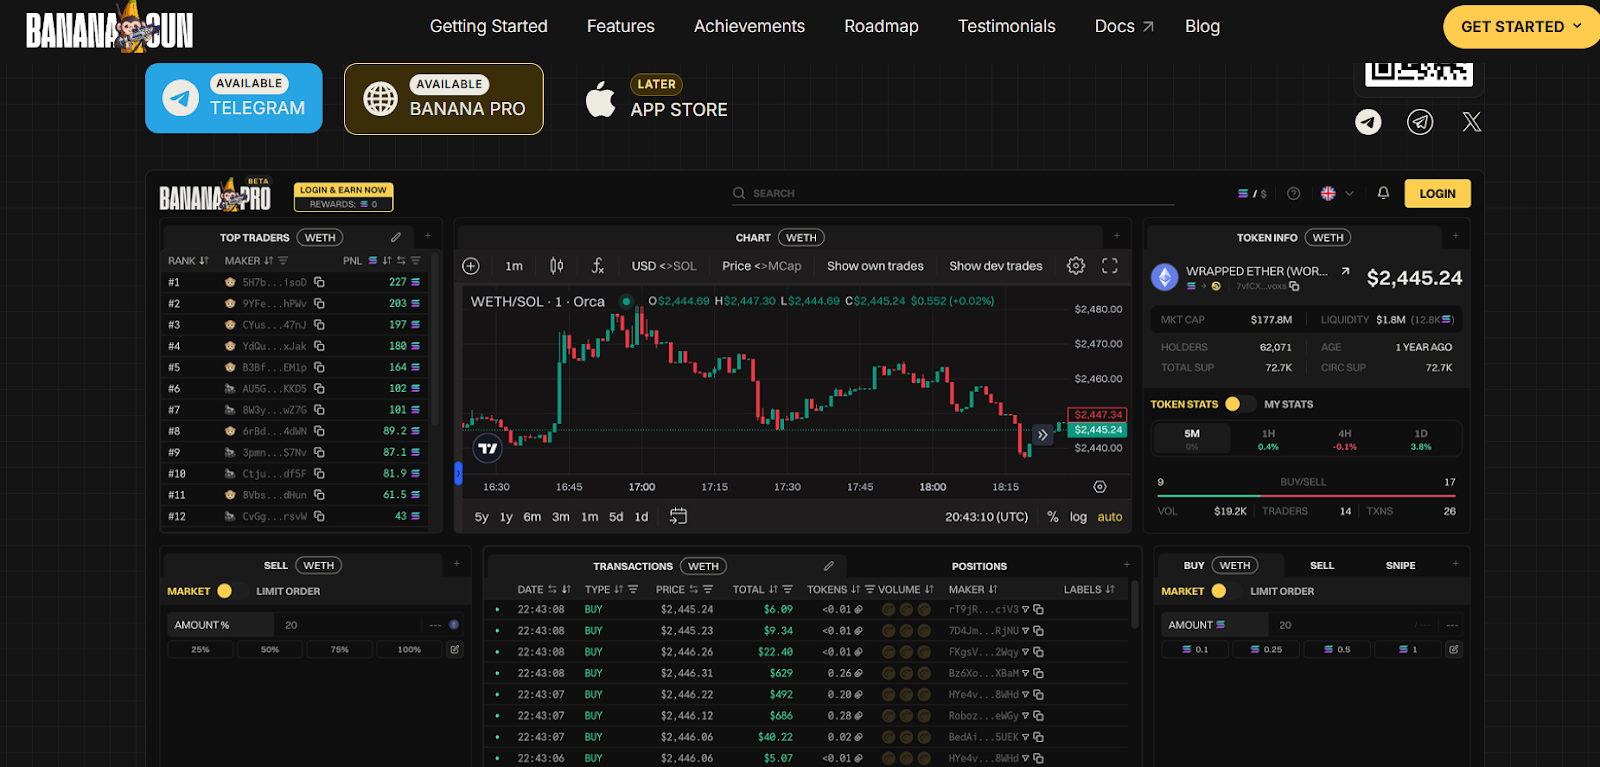Toggle Market / Limit Order in Sell panel
Viewport: 1600px width, 767px height.
tap(231, 591)
